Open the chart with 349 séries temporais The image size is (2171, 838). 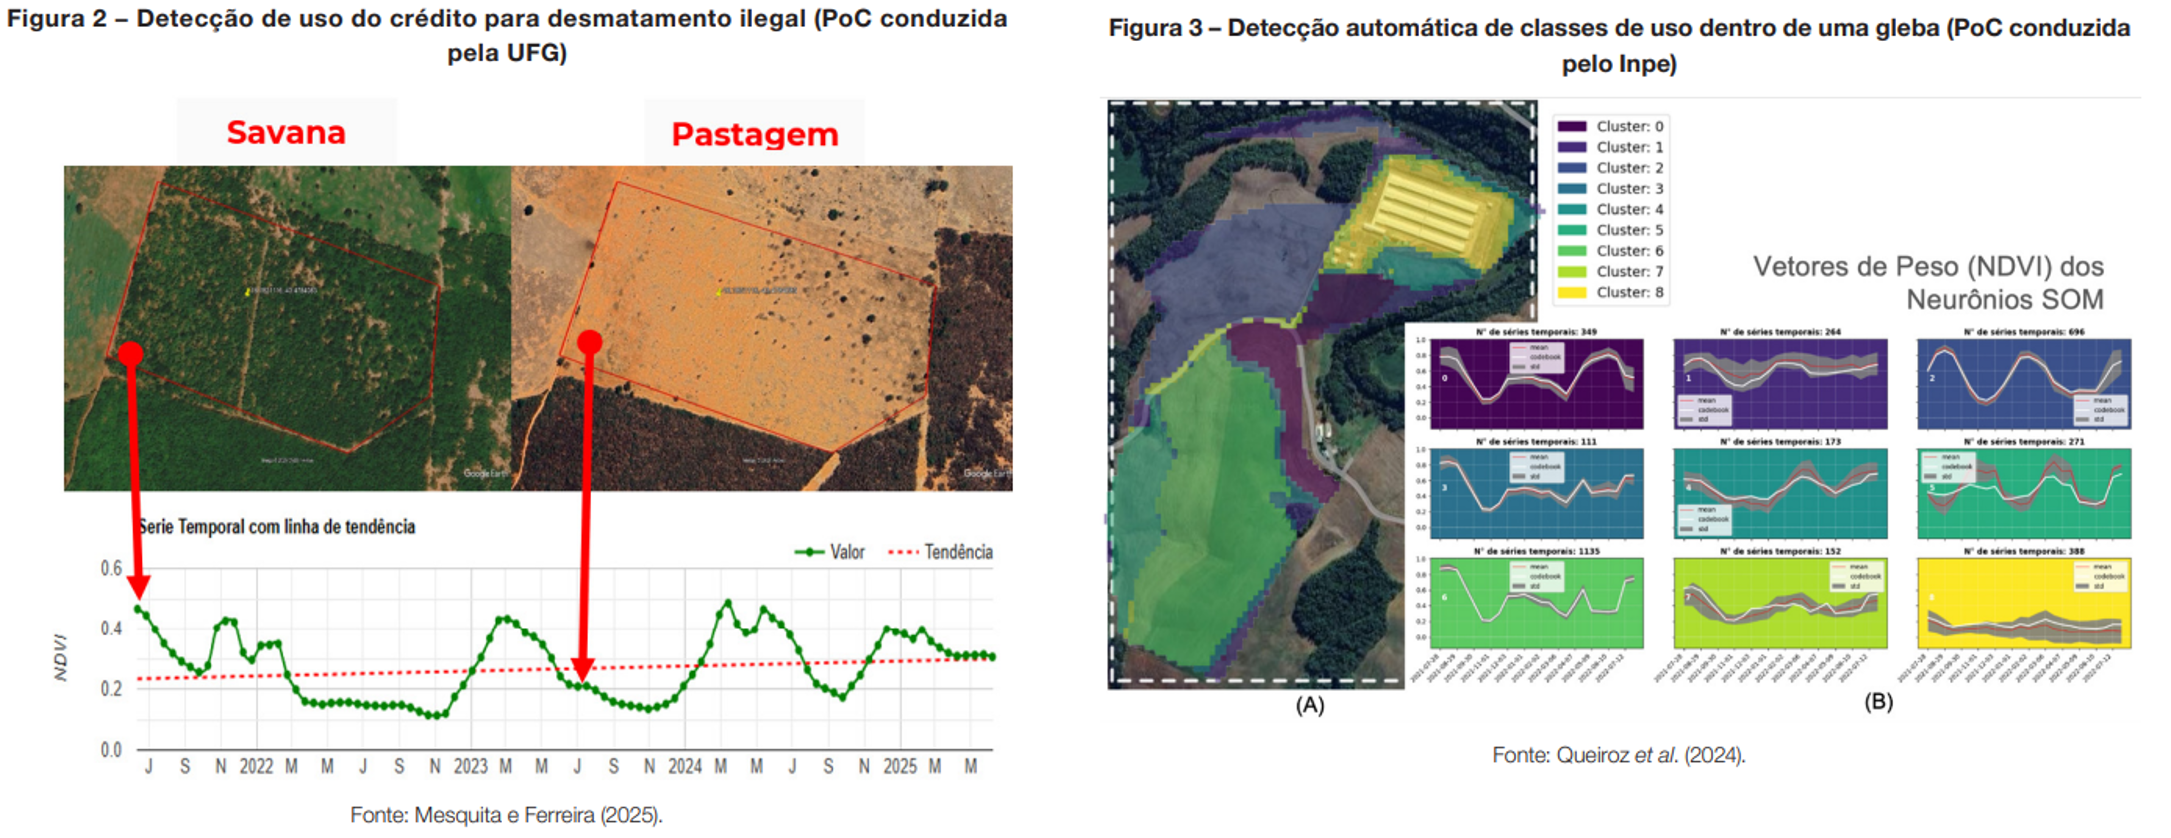click(1536, 384)
